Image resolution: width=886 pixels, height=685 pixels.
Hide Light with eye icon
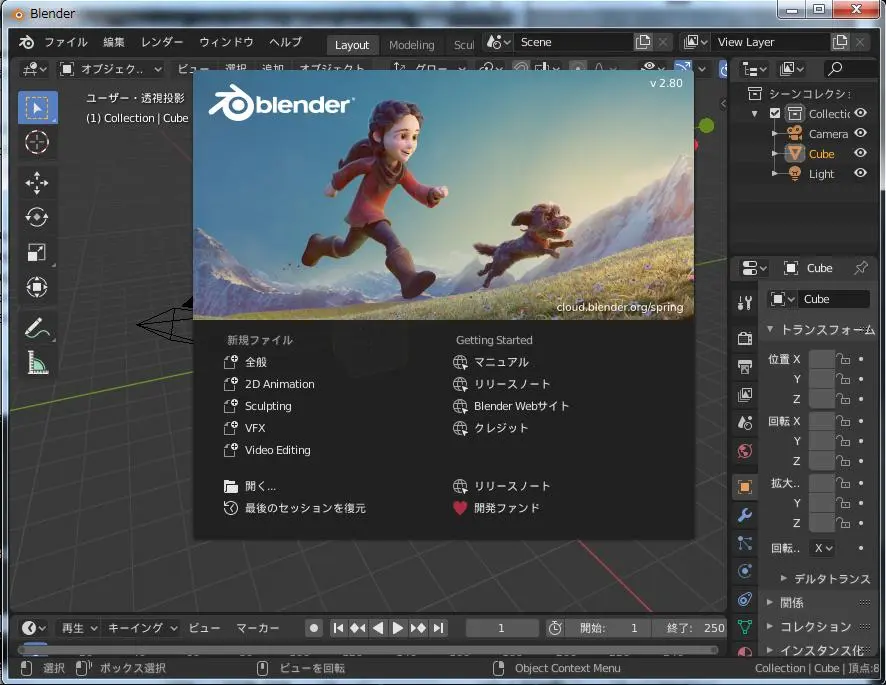point(860,173)
